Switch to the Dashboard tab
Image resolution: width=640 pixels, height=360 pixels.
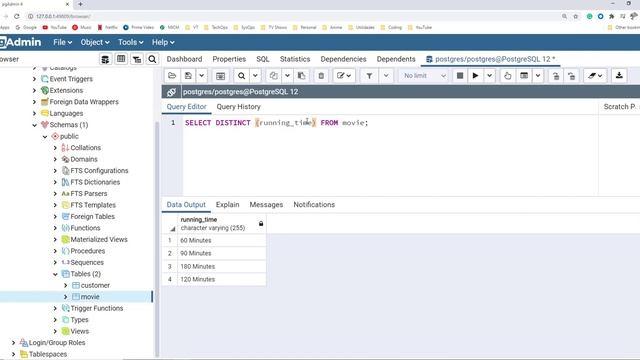click(x=184, y=59)
